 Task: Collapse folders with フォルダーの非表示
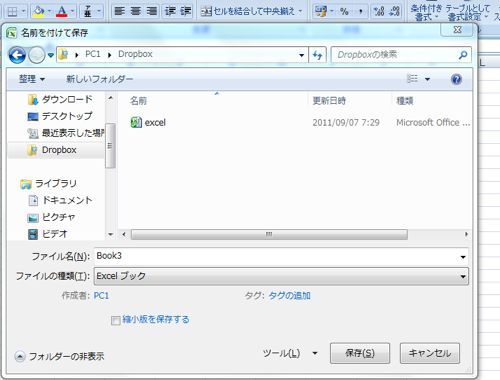60,356
